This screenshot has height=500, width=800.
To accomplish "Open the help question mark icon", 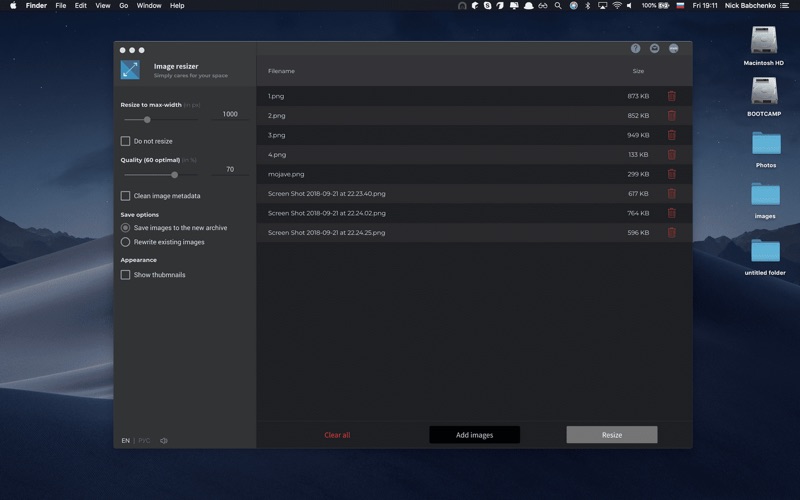I will [635, 48].
